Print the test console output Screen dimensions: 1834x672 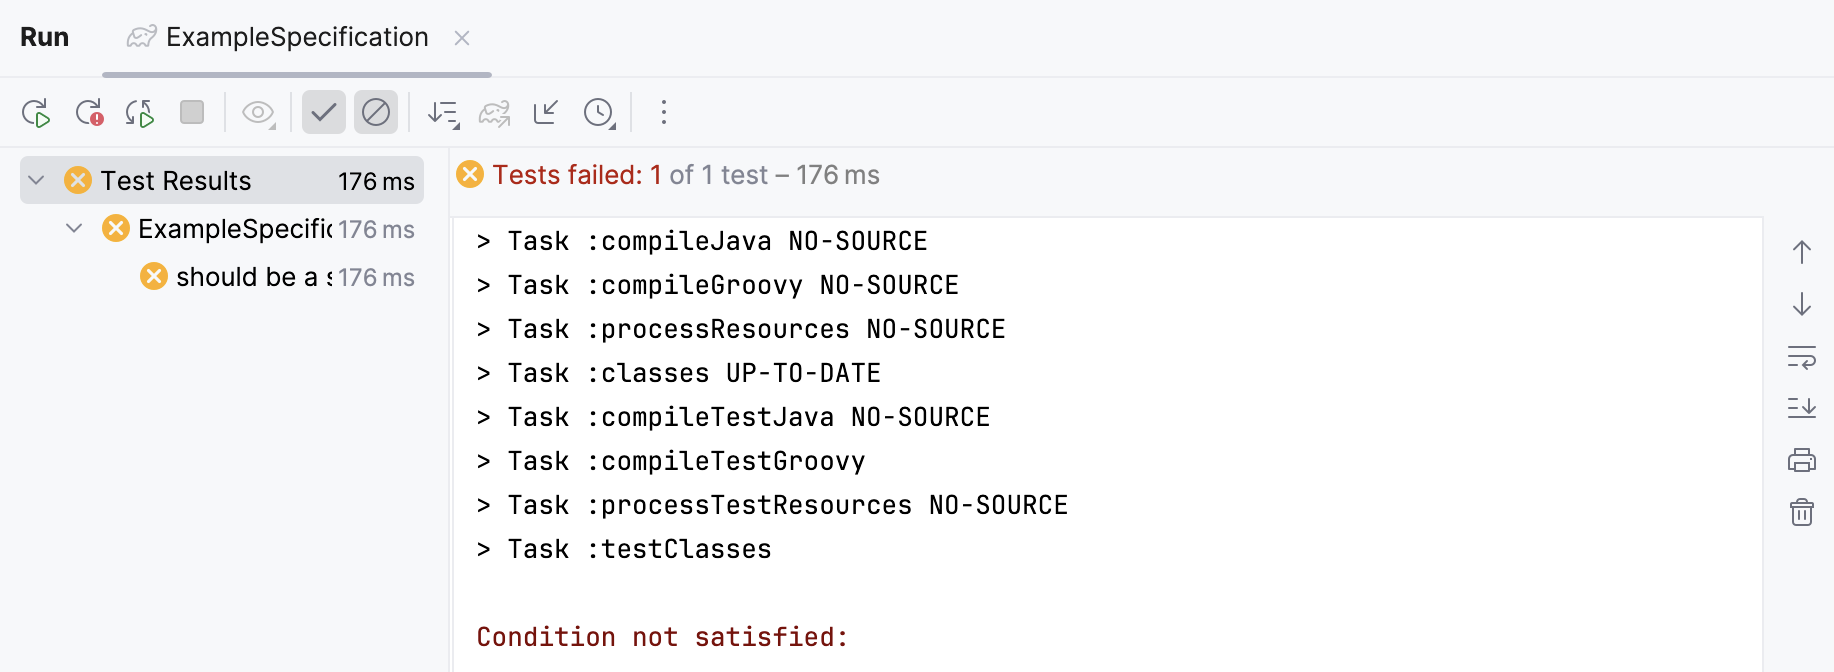pos(1801,460)
